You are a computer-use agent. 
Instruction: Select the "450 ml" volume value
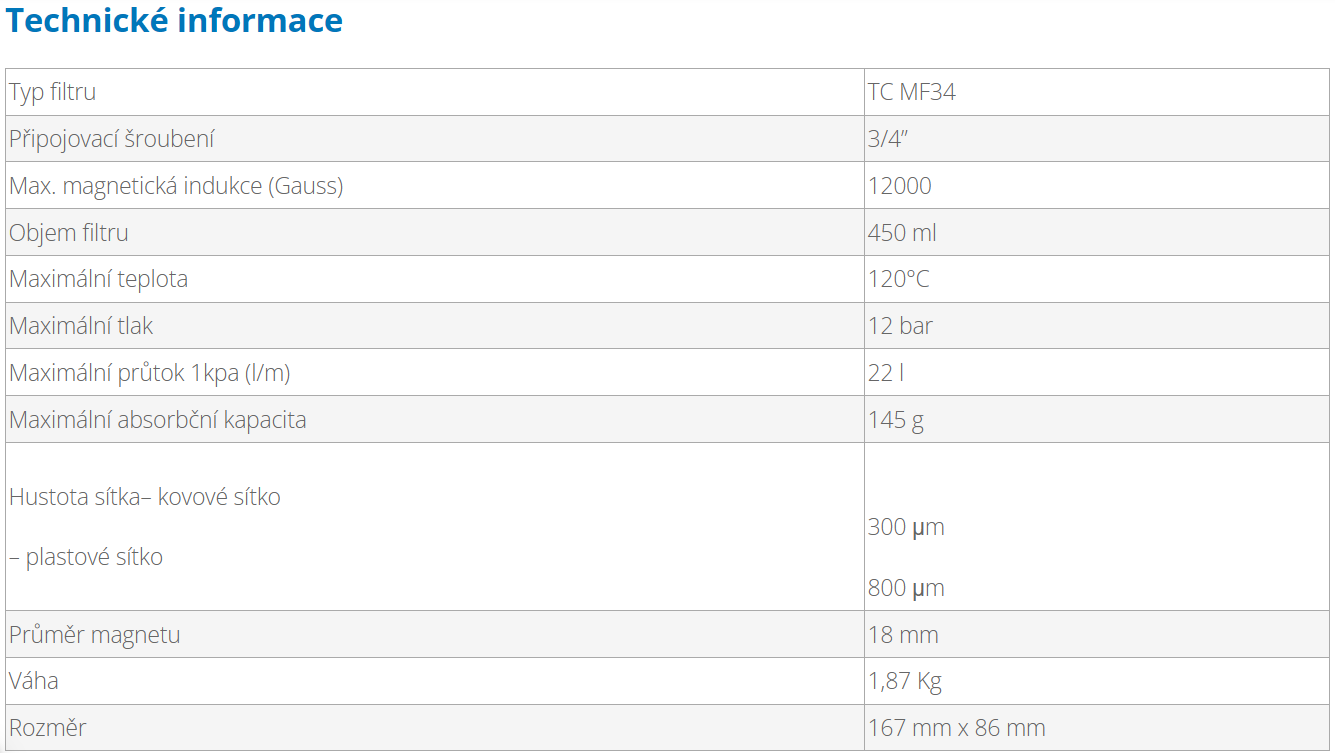pos(902,233)
